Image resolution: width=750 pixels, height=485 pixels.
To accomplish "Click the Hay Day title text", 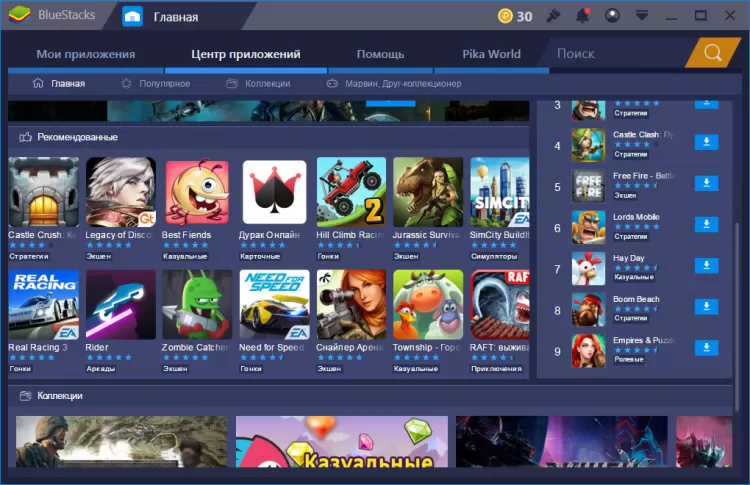I will [629, 258].
